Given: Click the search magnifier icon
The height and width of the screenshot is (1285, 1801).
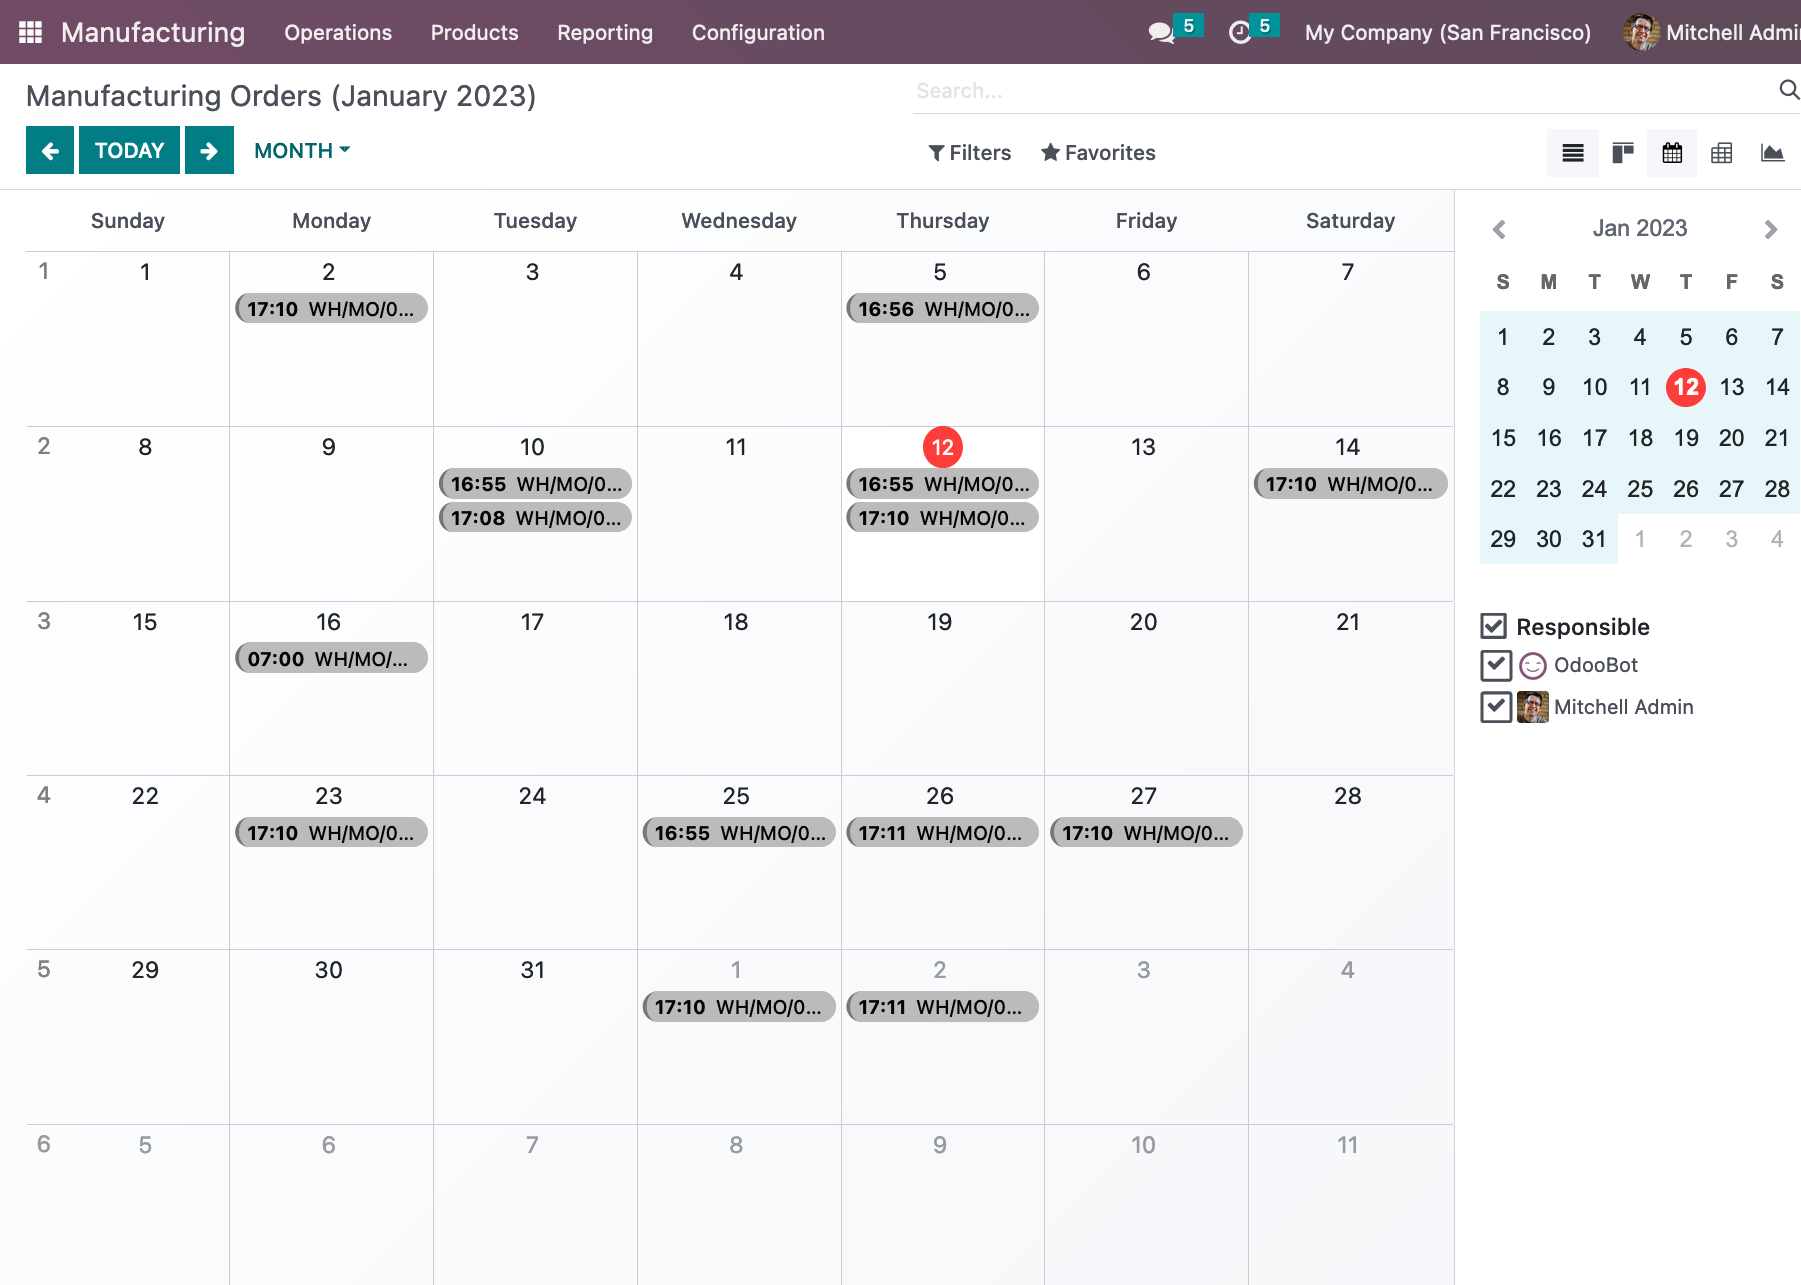Looking at the screenshot, I should (x=1789, y=90).
